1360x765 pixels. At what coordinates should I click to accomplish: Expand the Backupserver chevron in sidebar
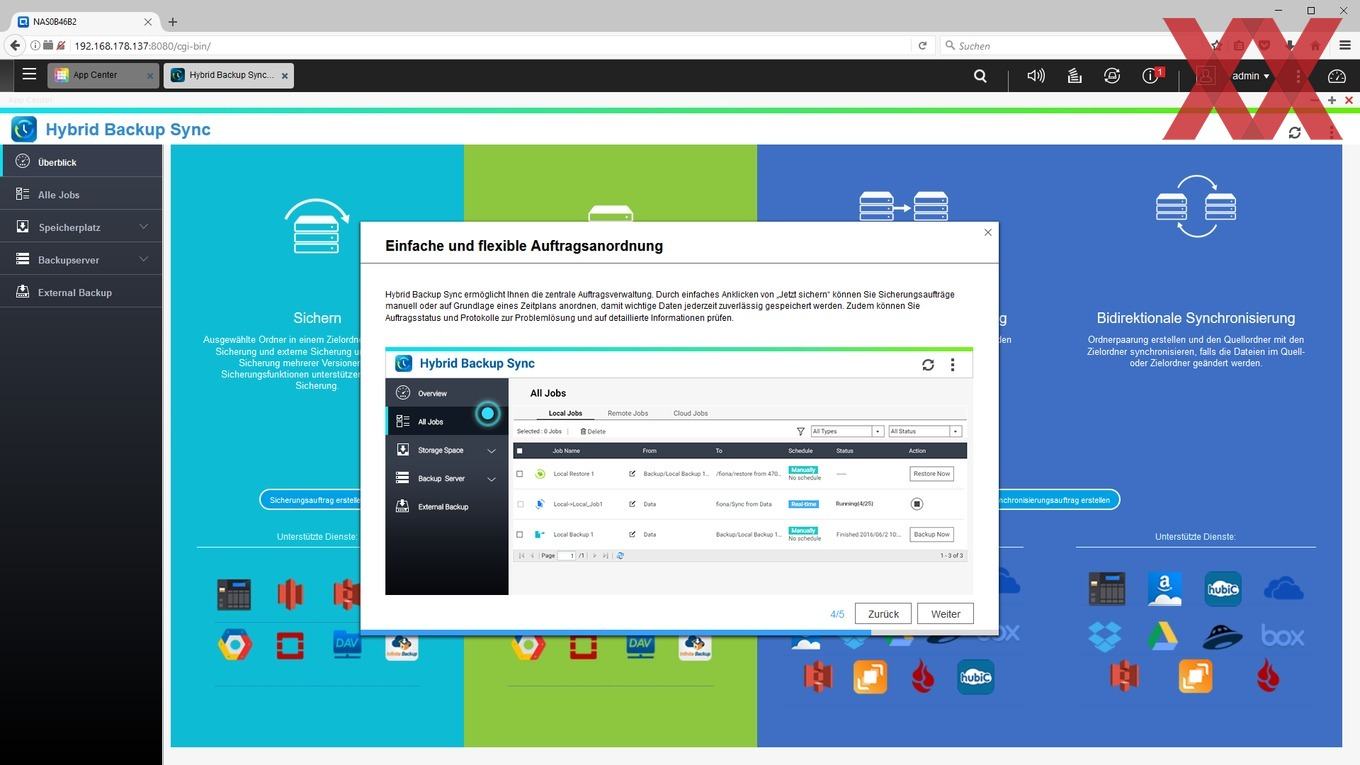click(143, 259)
